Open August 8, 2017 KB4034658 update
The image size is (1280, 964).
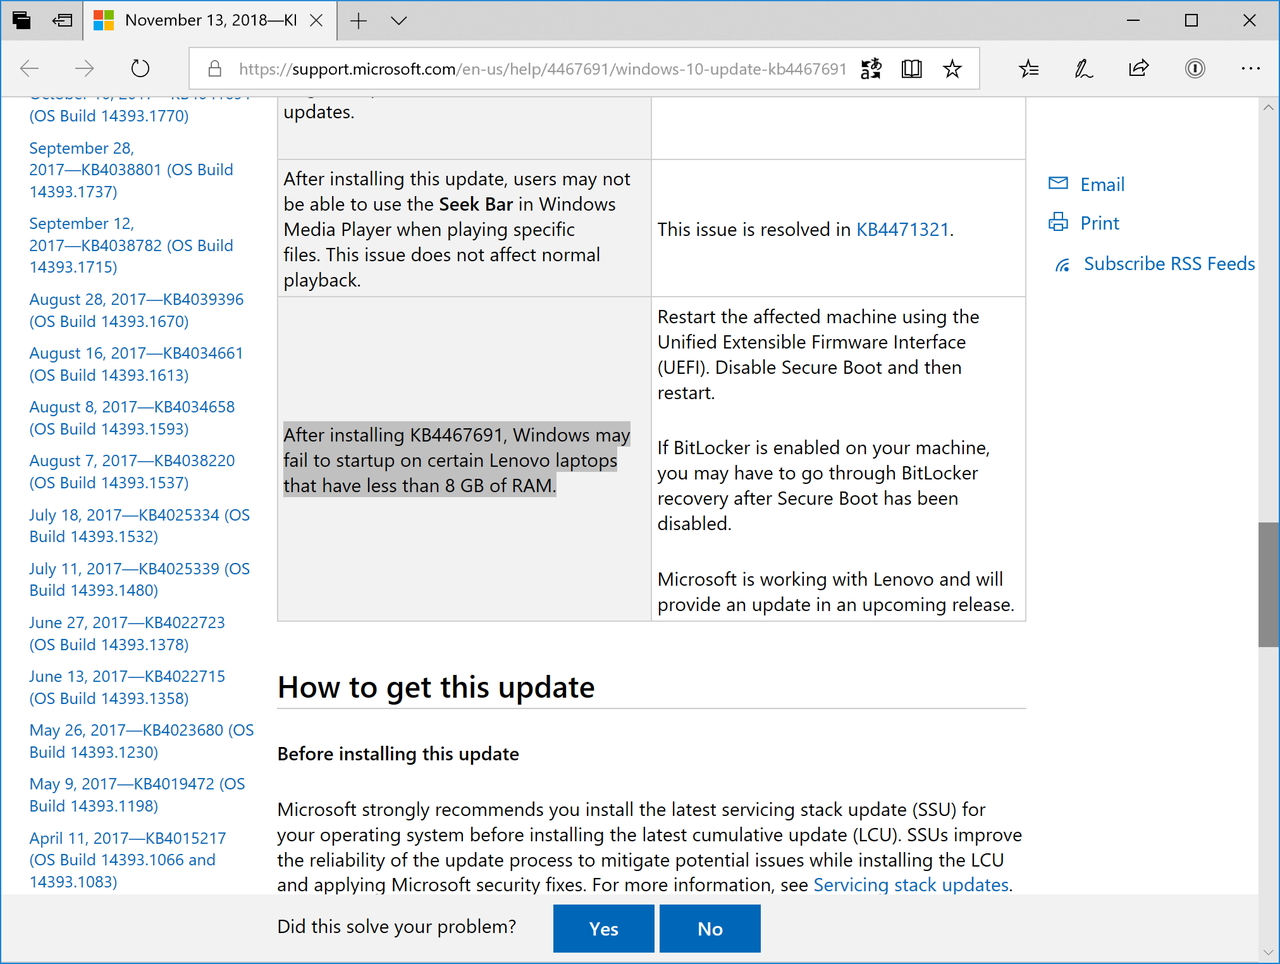[x=132, y=418]
